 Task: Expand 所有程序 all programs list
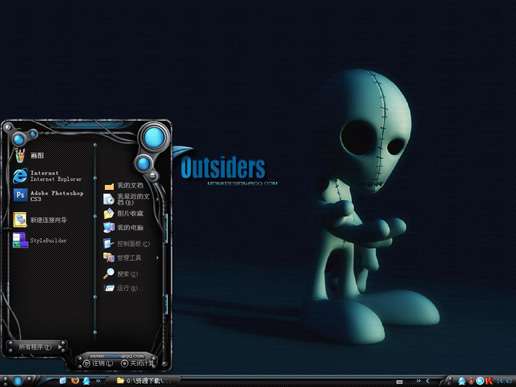(37, 347)
